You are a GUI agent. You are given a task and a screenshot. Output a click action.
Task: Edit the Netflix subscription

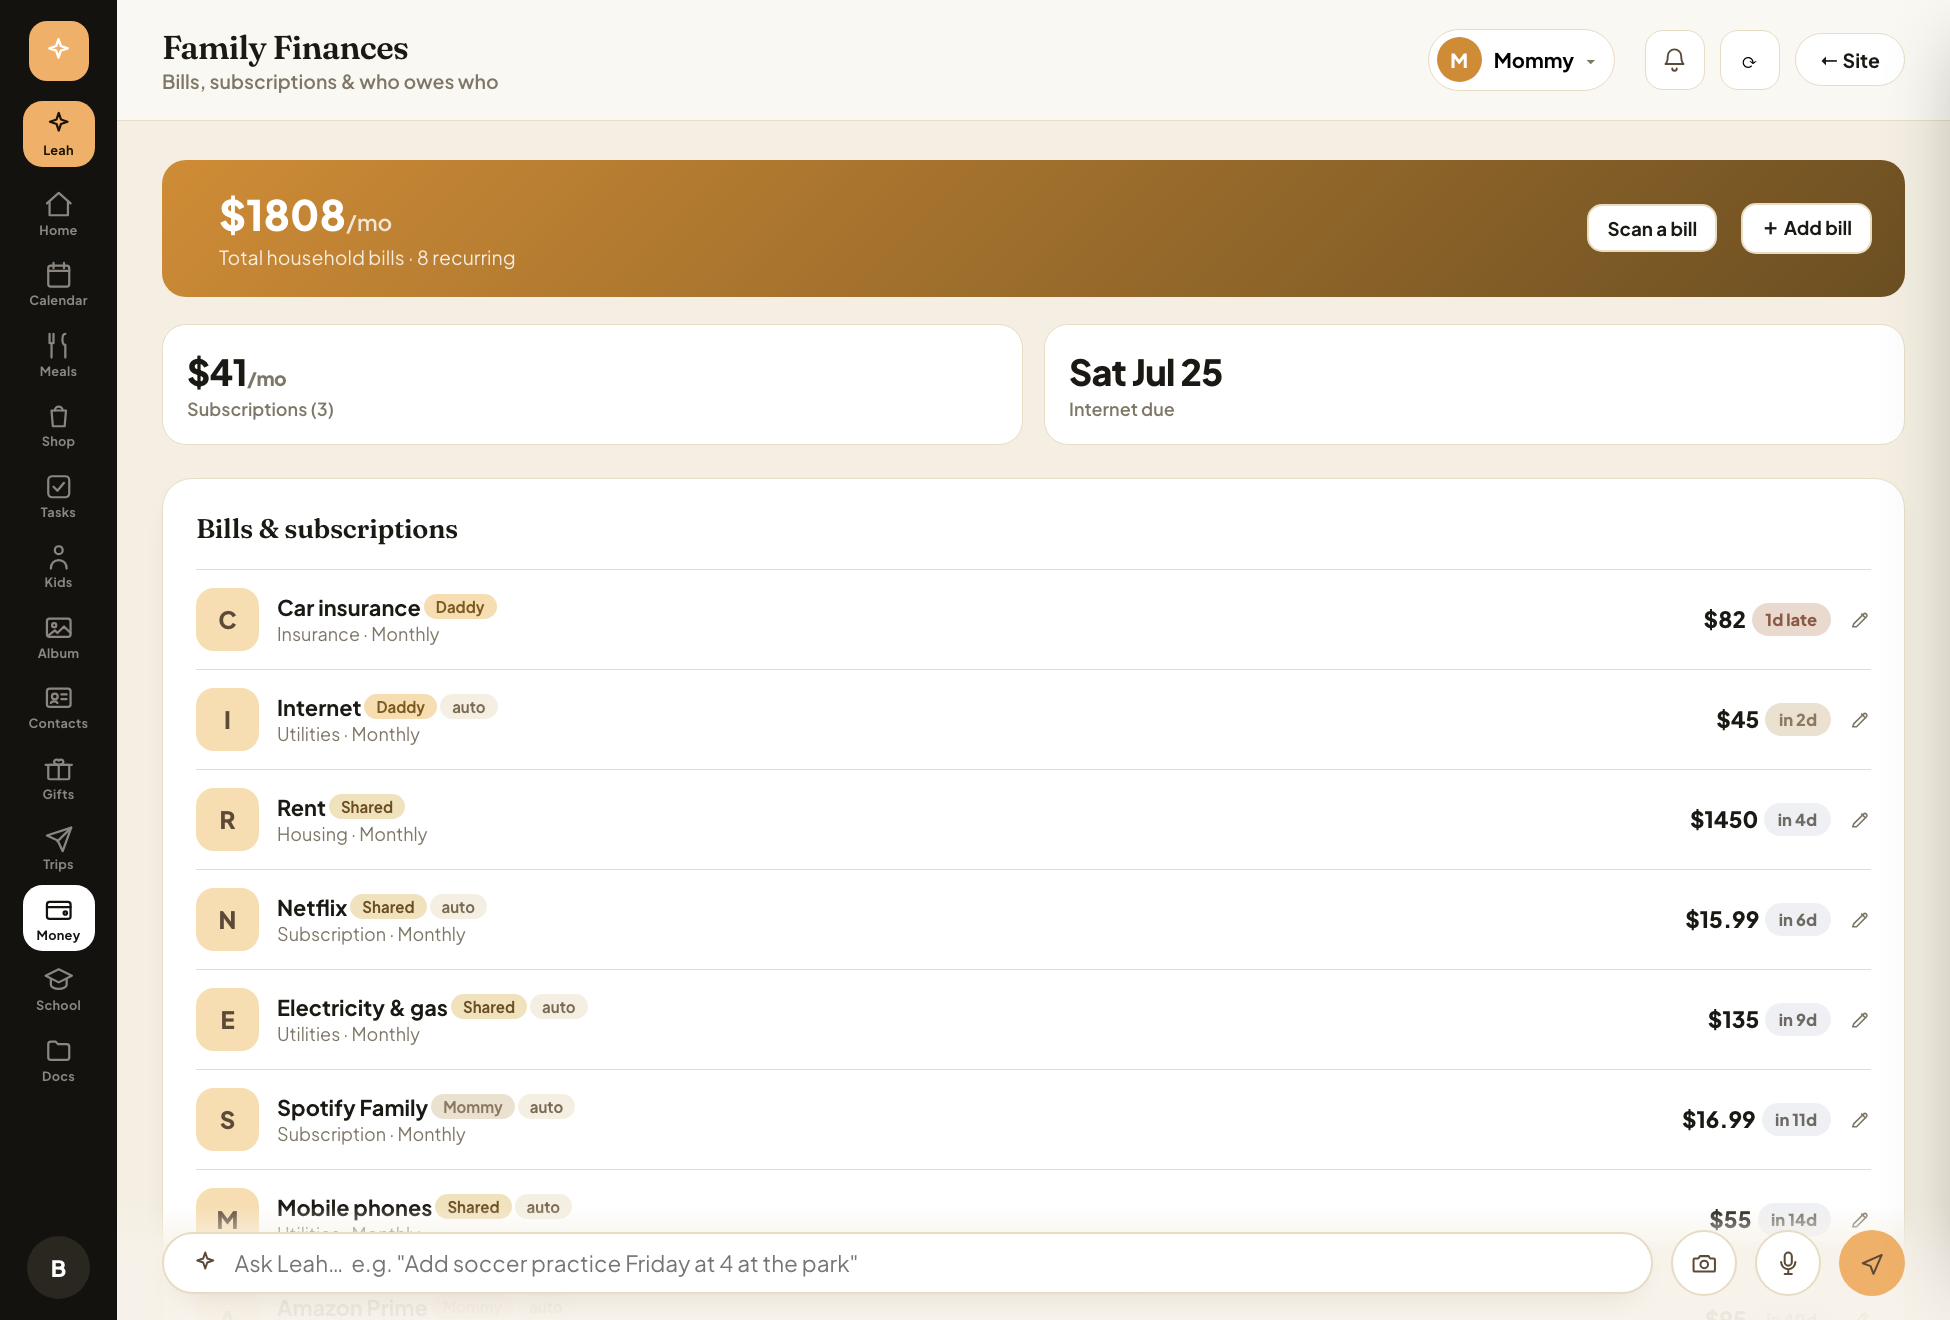tap(1859, 920)
